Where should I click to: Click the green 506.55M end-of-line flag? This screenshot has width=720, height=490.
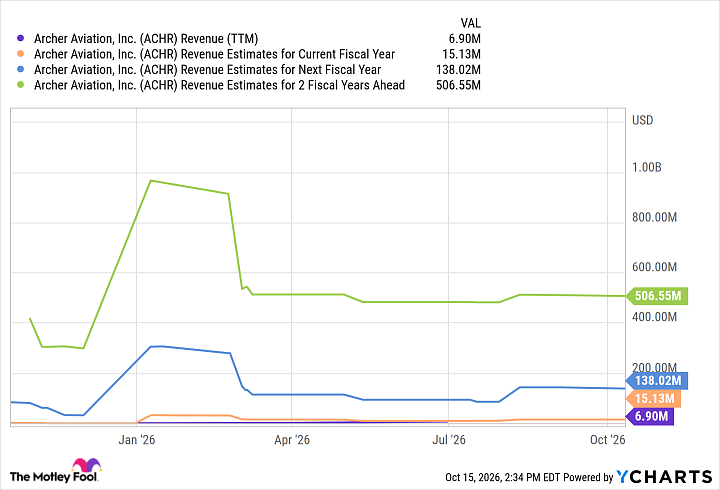(x=657, y=296)
